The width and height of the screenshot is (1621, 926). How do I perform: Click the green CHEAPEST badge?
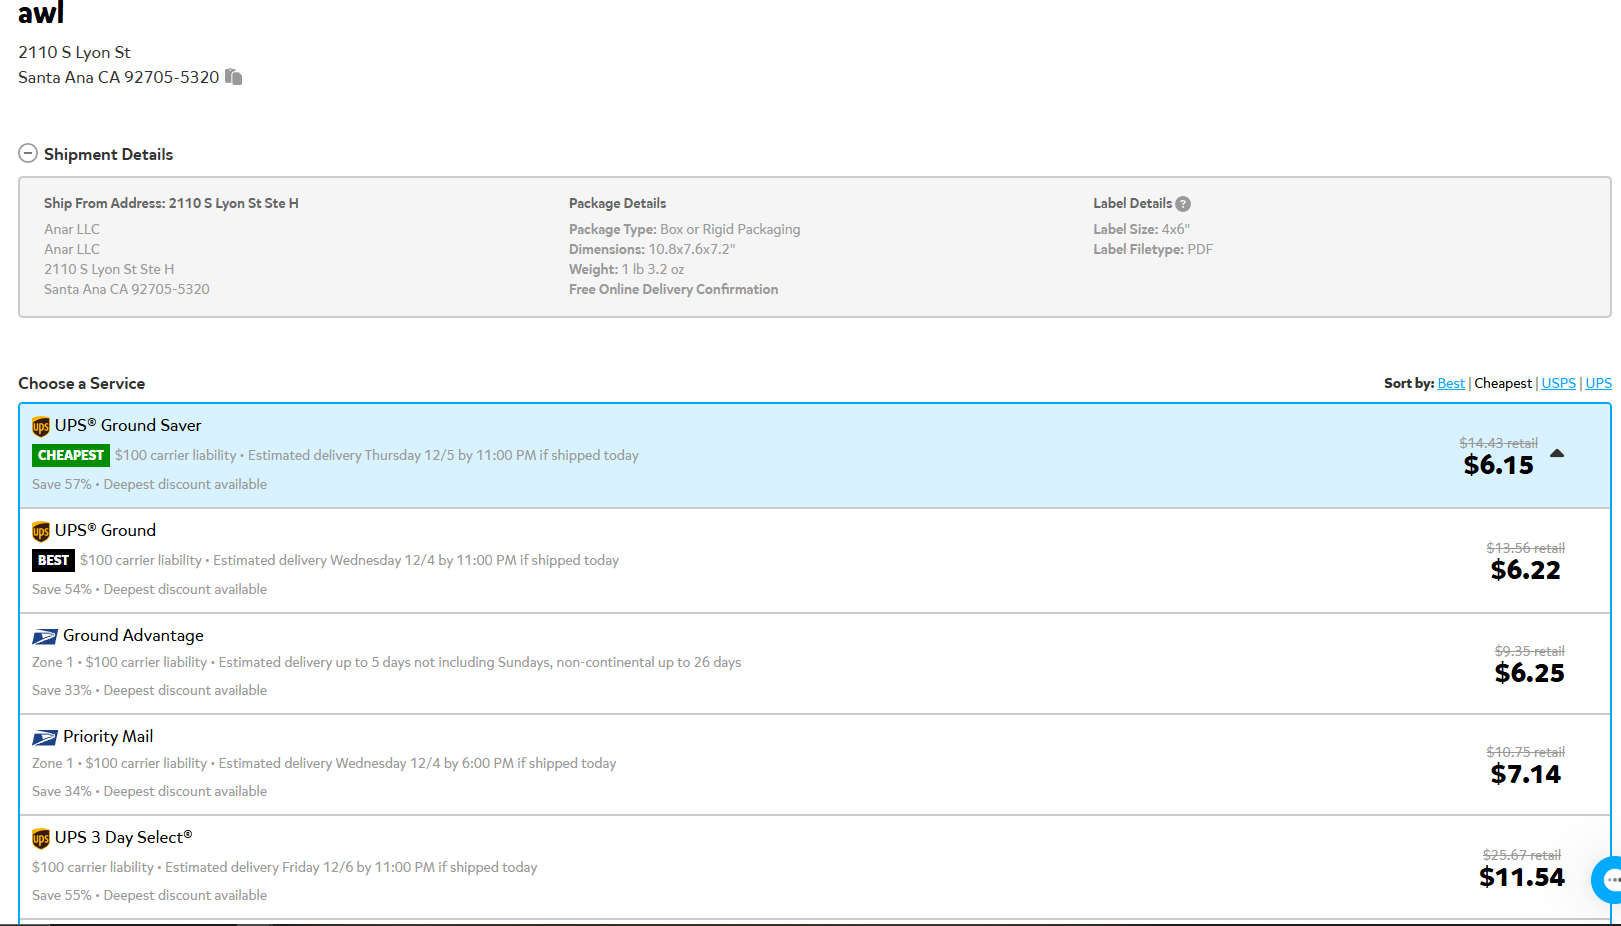71,456
